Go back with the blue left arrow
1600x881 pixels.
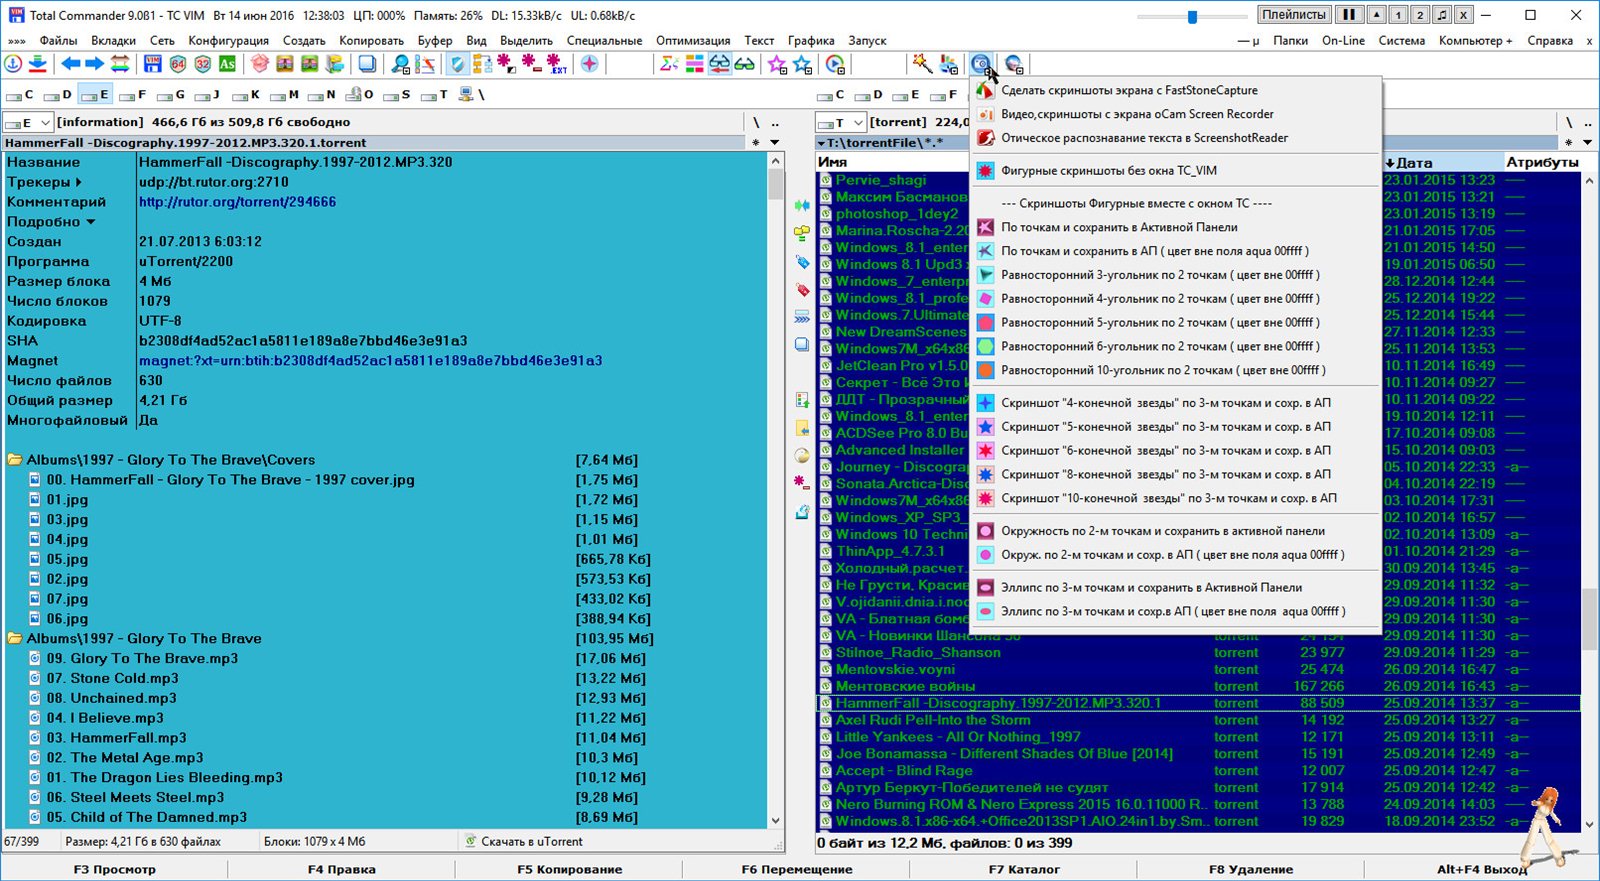tap(71, 64)
